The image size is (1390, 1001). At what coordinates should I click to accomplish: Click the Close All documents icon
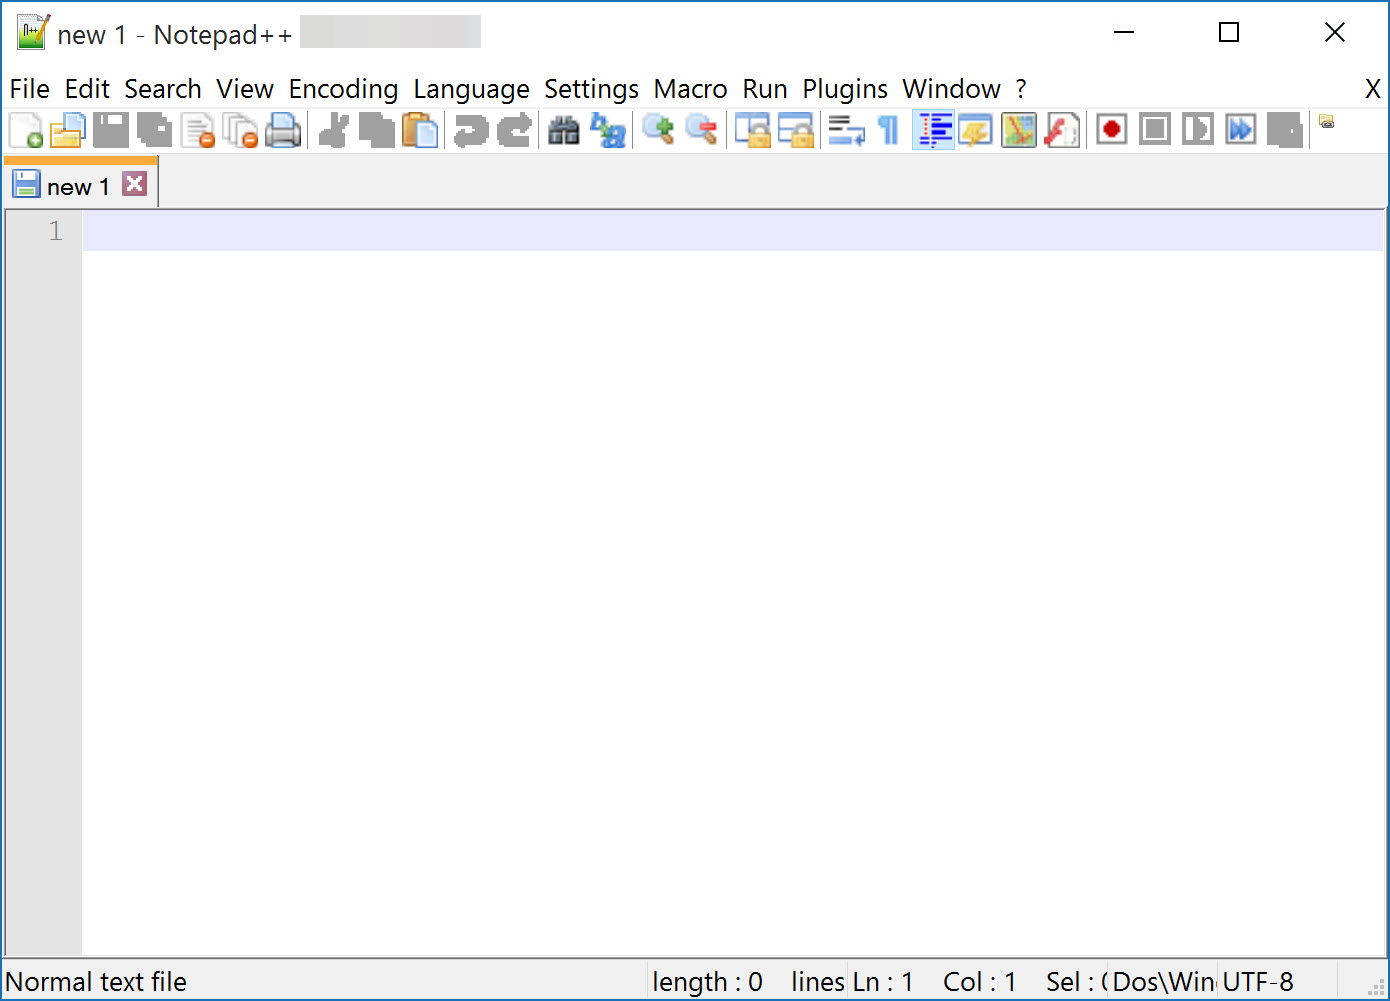pos(241,130)
